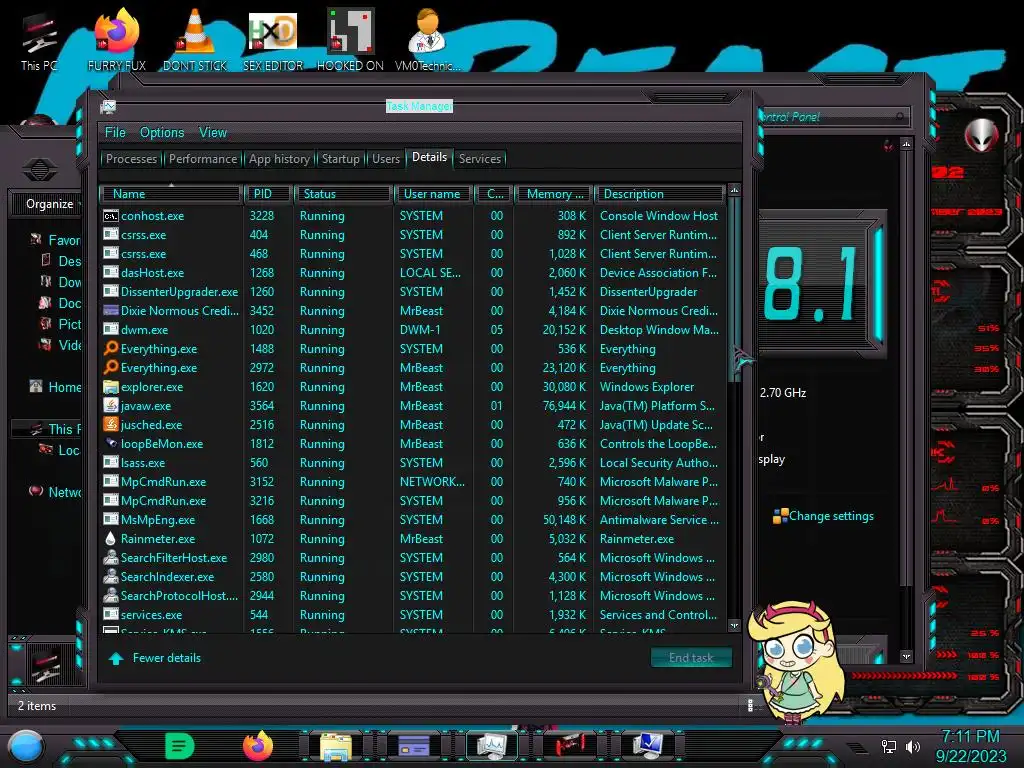Click the Start orb on the taskbar
The width and height of the screenshot is (1024, 768).
click(25, 747)
